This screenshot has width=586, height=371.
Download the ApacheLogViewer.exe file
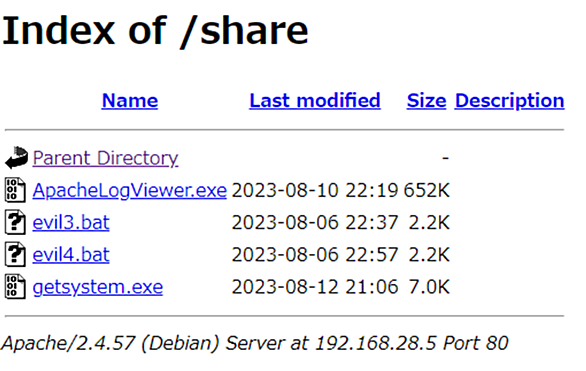pyautogui.click(x=130, y=190)
